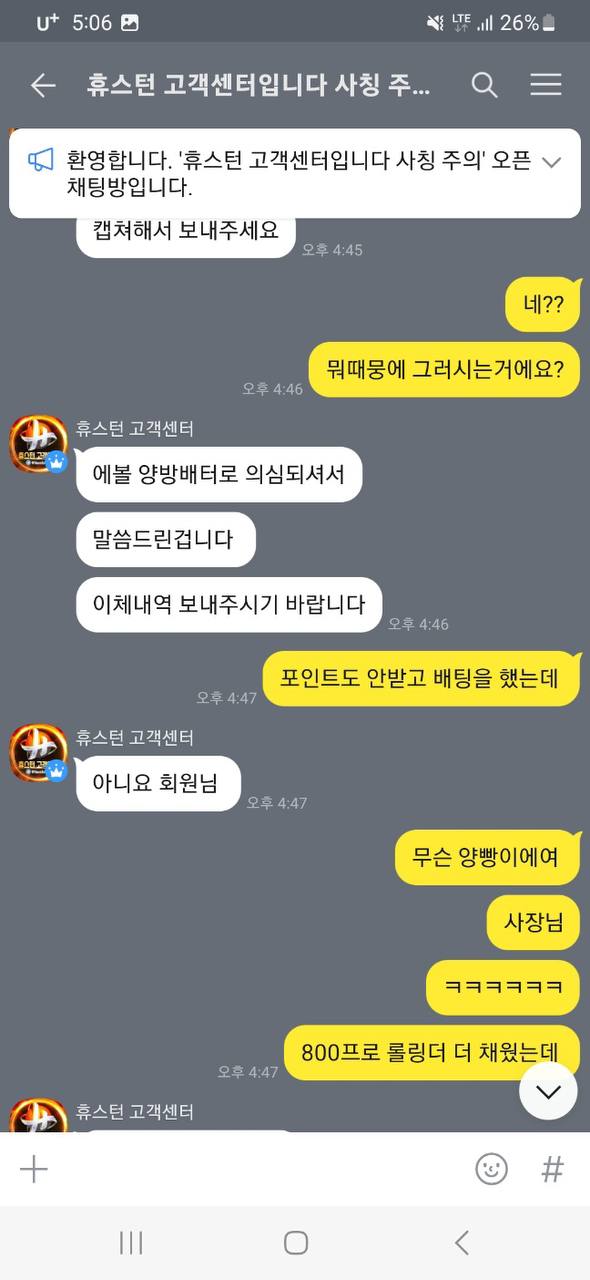Tap the back arrow icon
The image size is (590, 1280).
tap(43, 85)
